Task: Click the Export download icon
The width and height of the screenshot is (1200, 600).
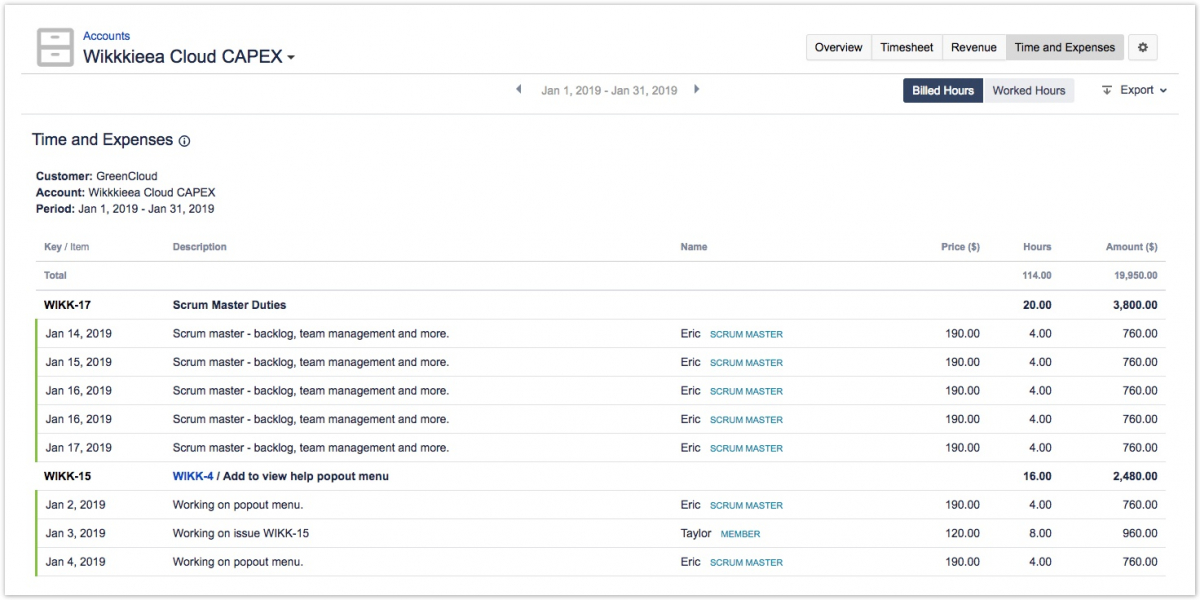Action: coord(1107,90)
